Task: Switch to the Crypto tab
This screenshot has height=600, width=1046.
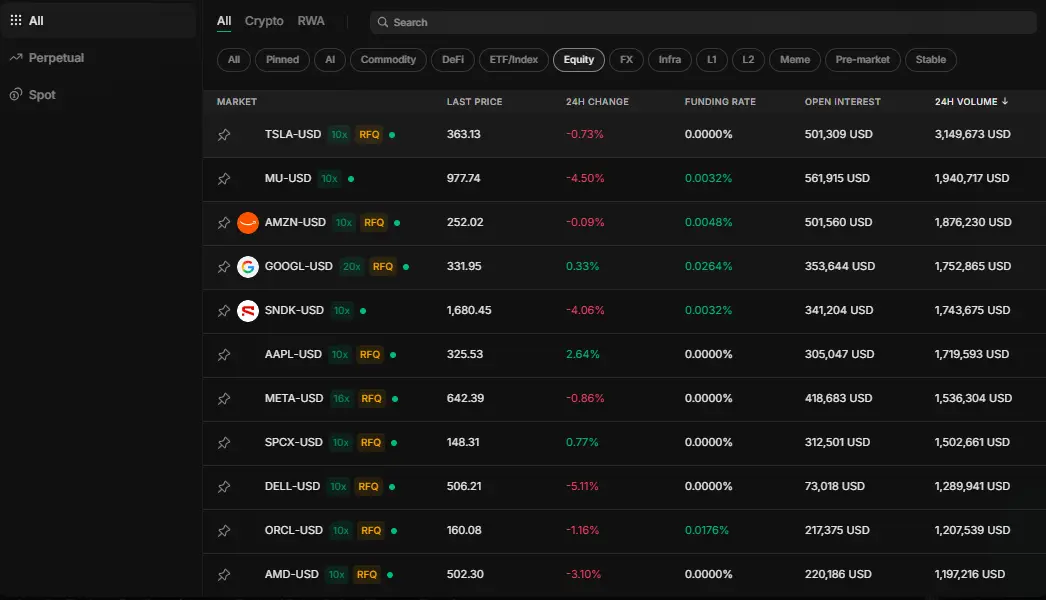Action: 264,21
